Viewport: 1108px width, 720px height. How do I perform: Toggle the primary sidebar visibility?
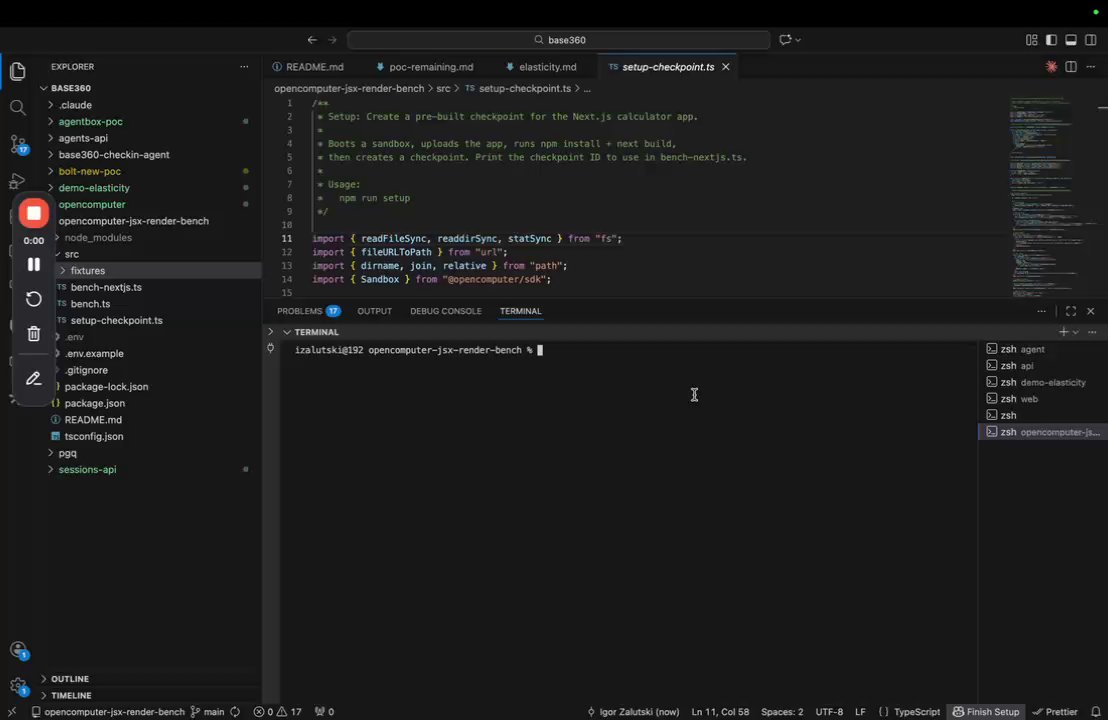tap(1051, 40)
